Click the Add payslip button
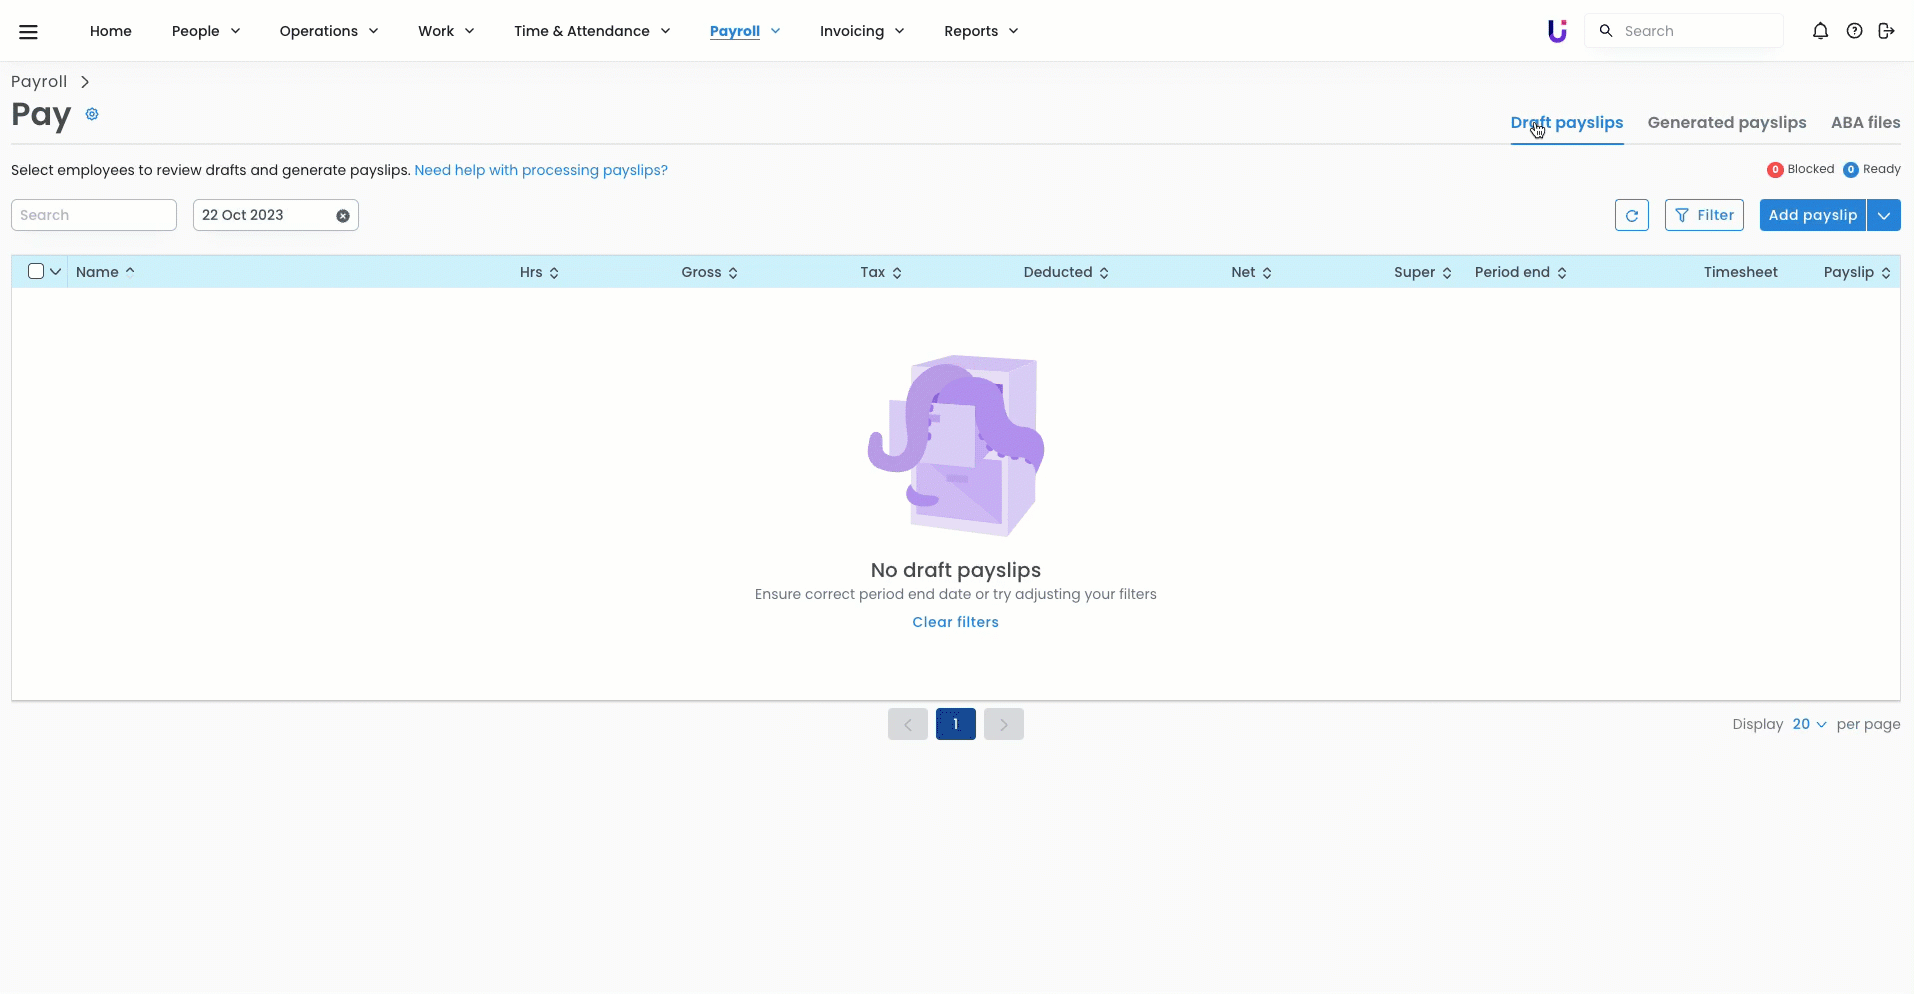The image size is (1914, 994). pos(1812,215)
